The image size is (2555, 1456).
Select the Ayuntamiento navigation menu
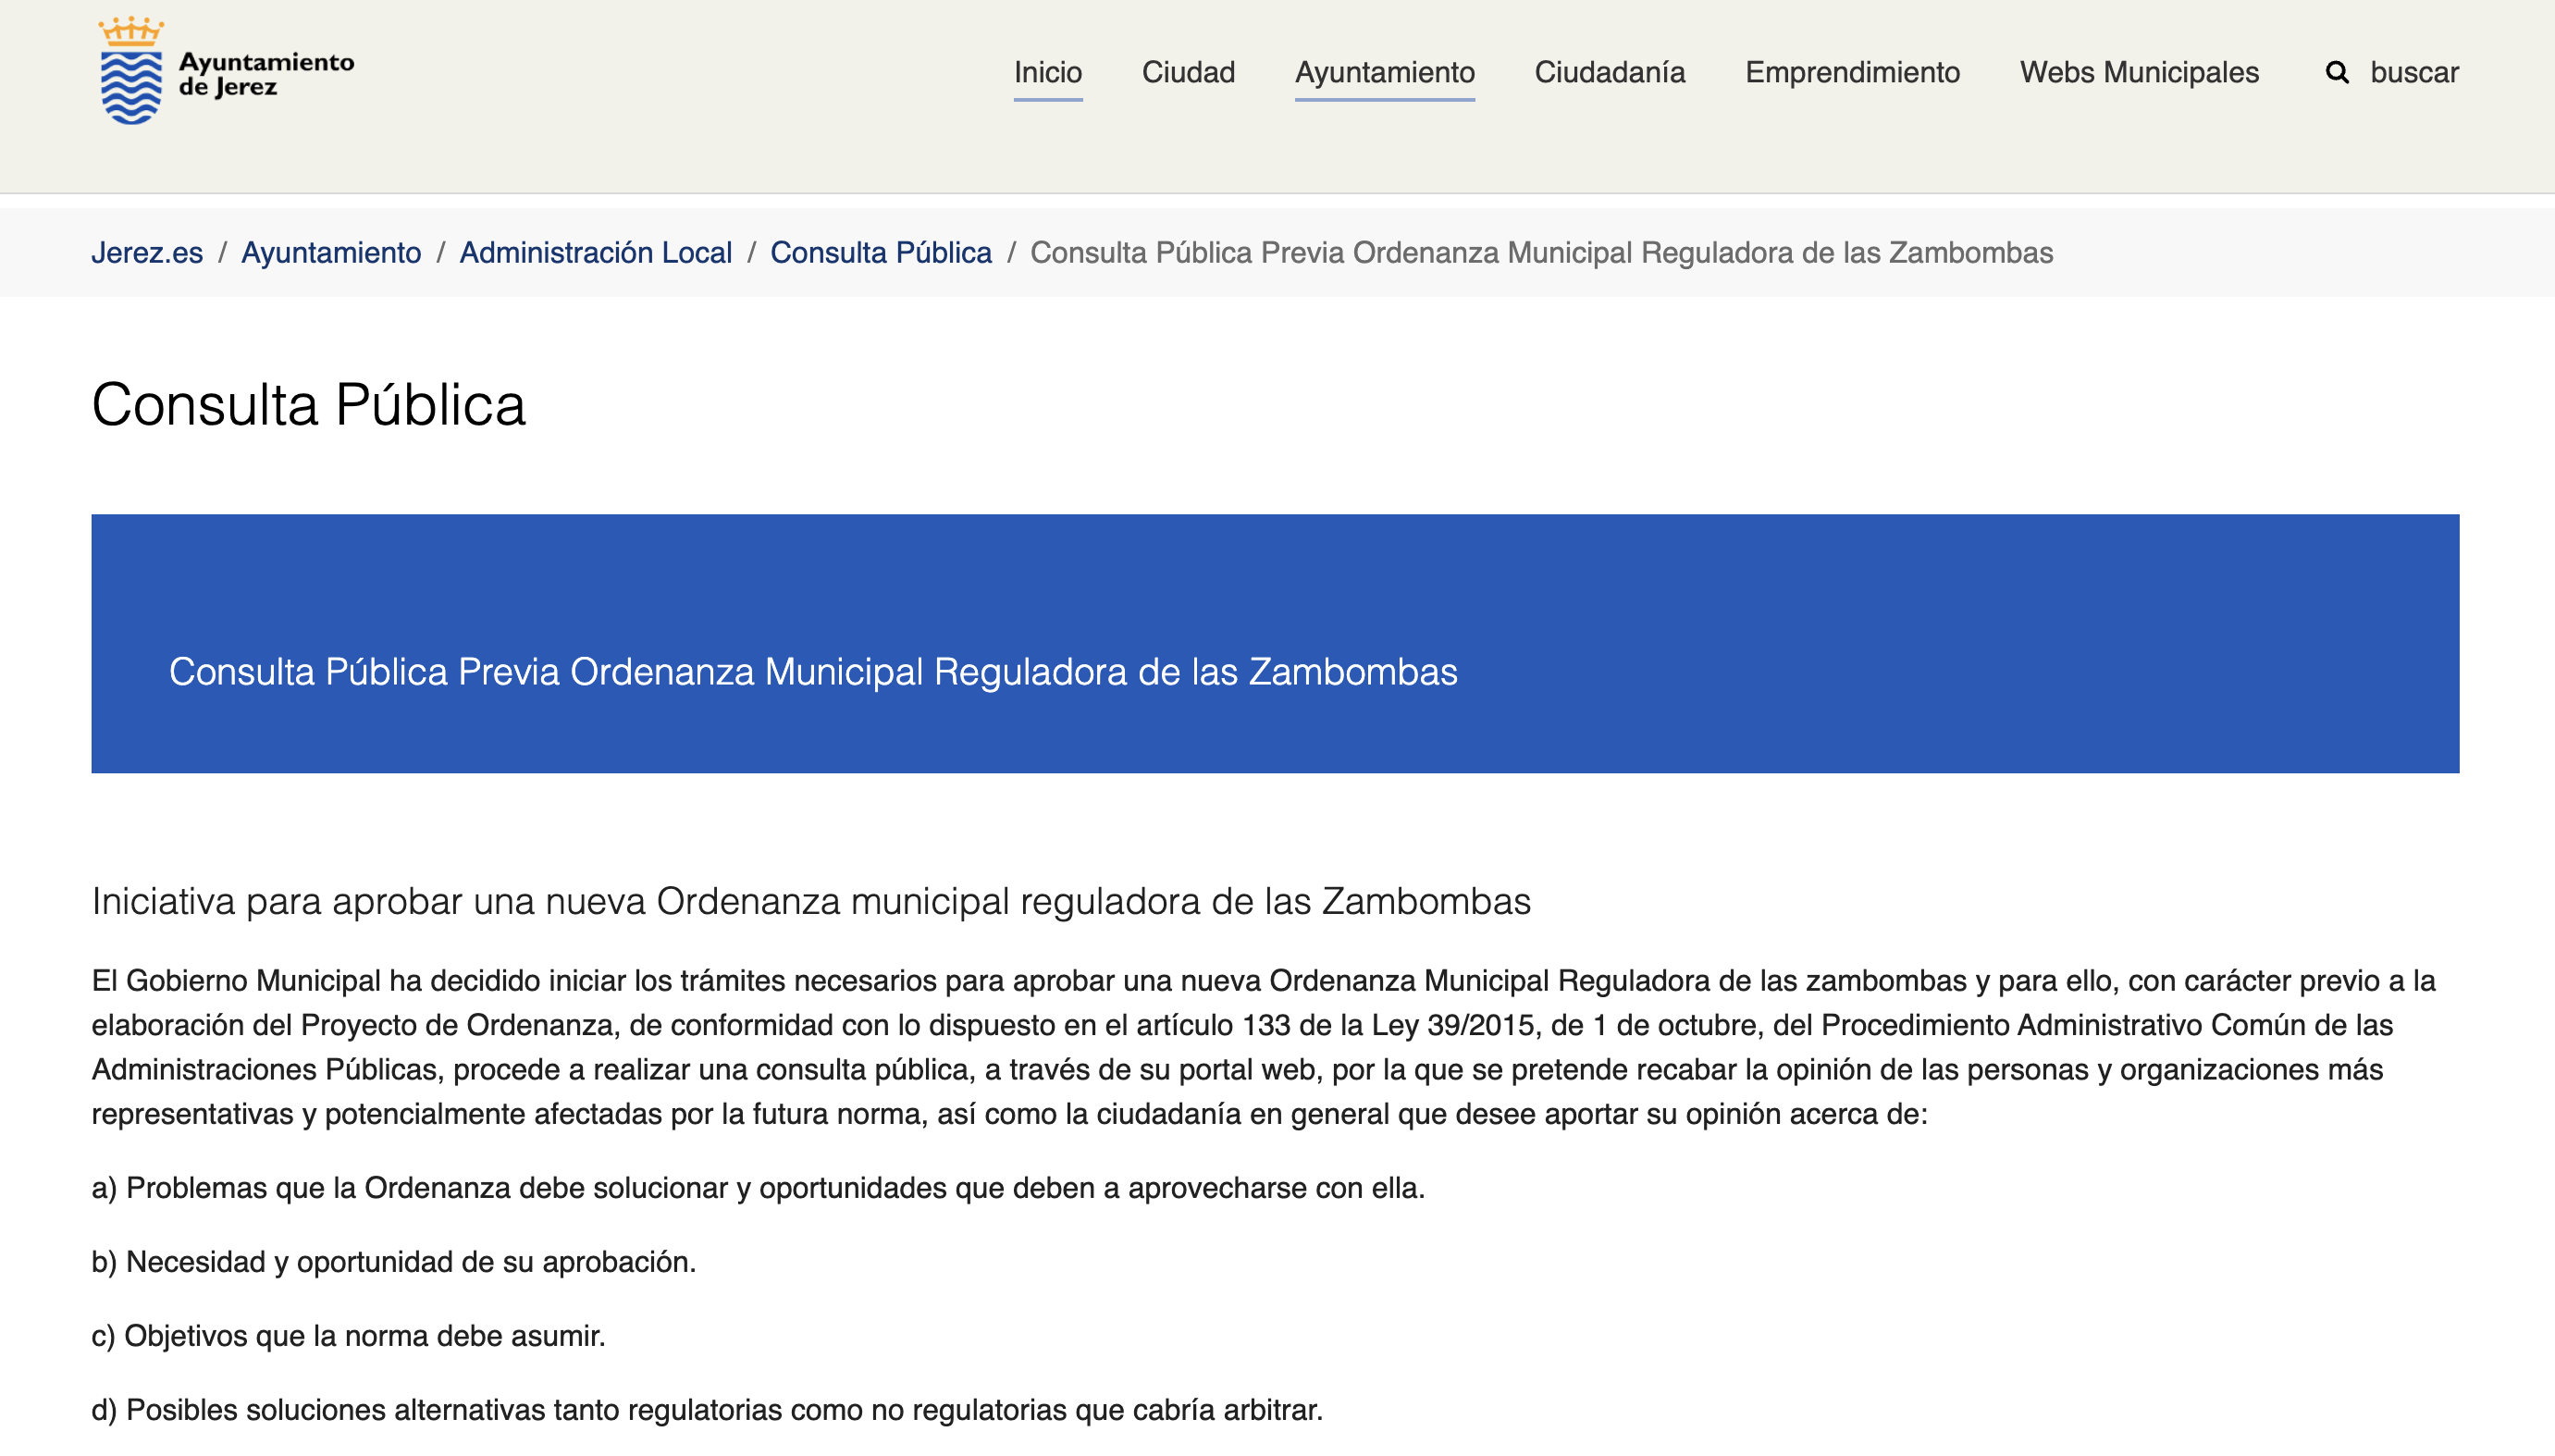tap(1384, 73)
